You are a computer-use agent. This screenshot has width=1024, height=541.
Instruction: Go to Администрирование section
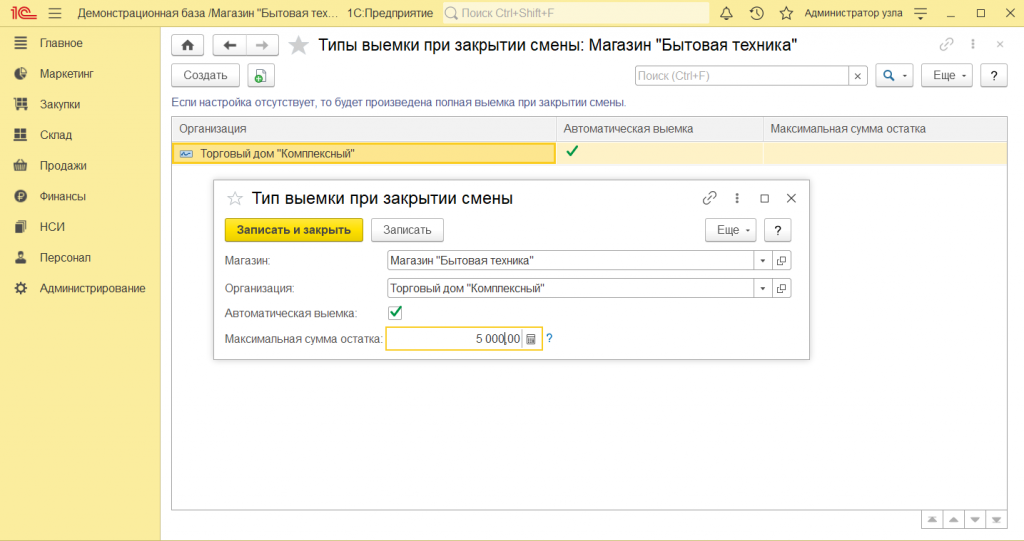click(x=92, y=288)
